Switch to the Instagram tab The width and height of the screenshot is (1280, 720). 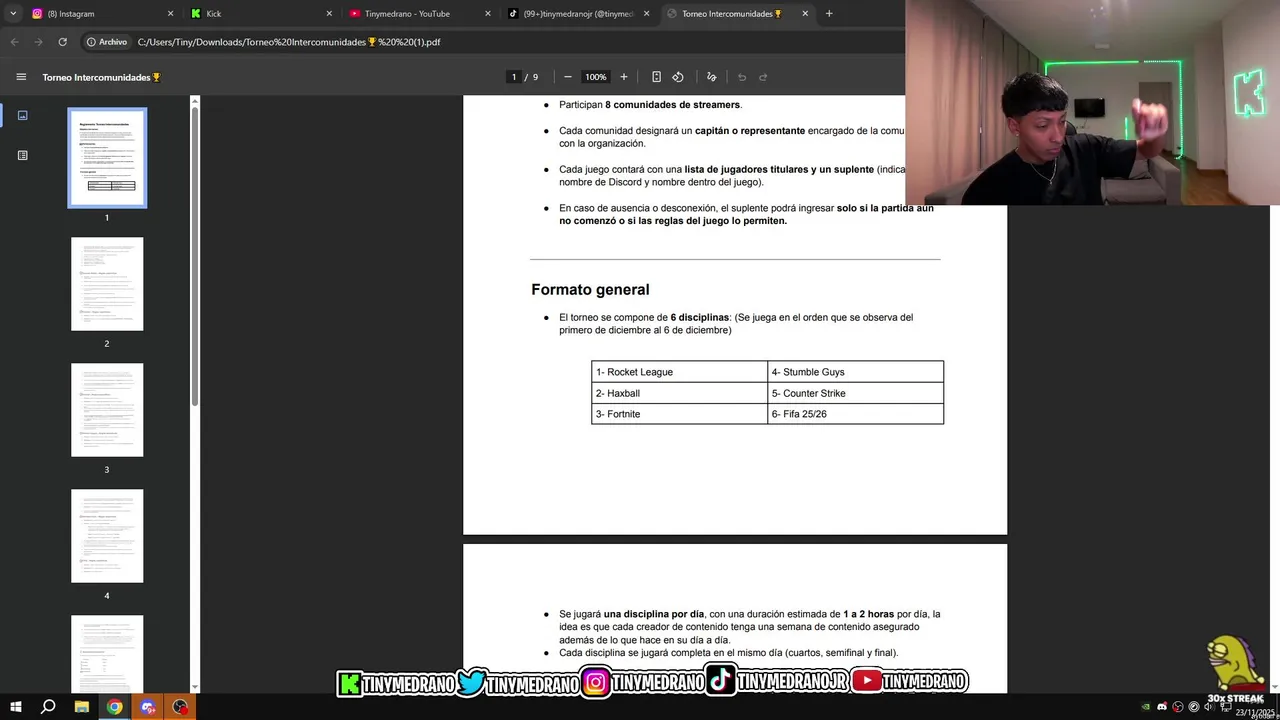[100, 14]
